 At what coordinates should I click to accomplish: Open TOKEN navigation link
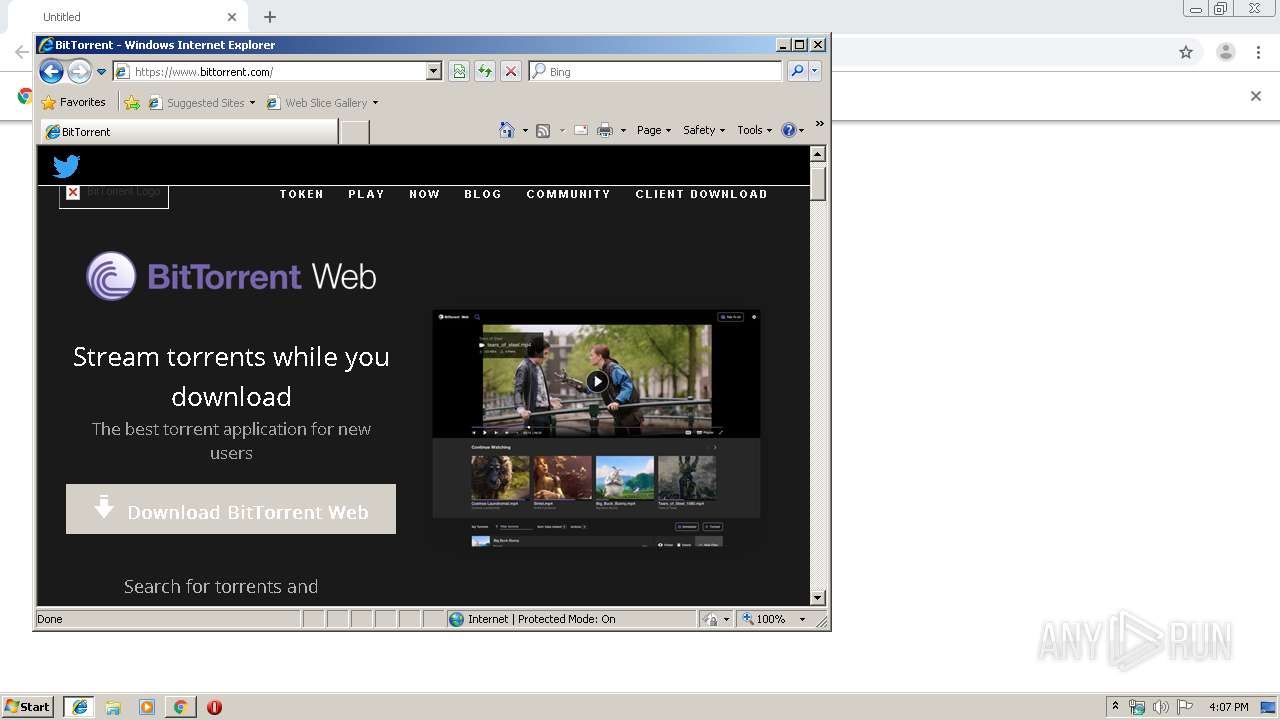tap(302, 194)
